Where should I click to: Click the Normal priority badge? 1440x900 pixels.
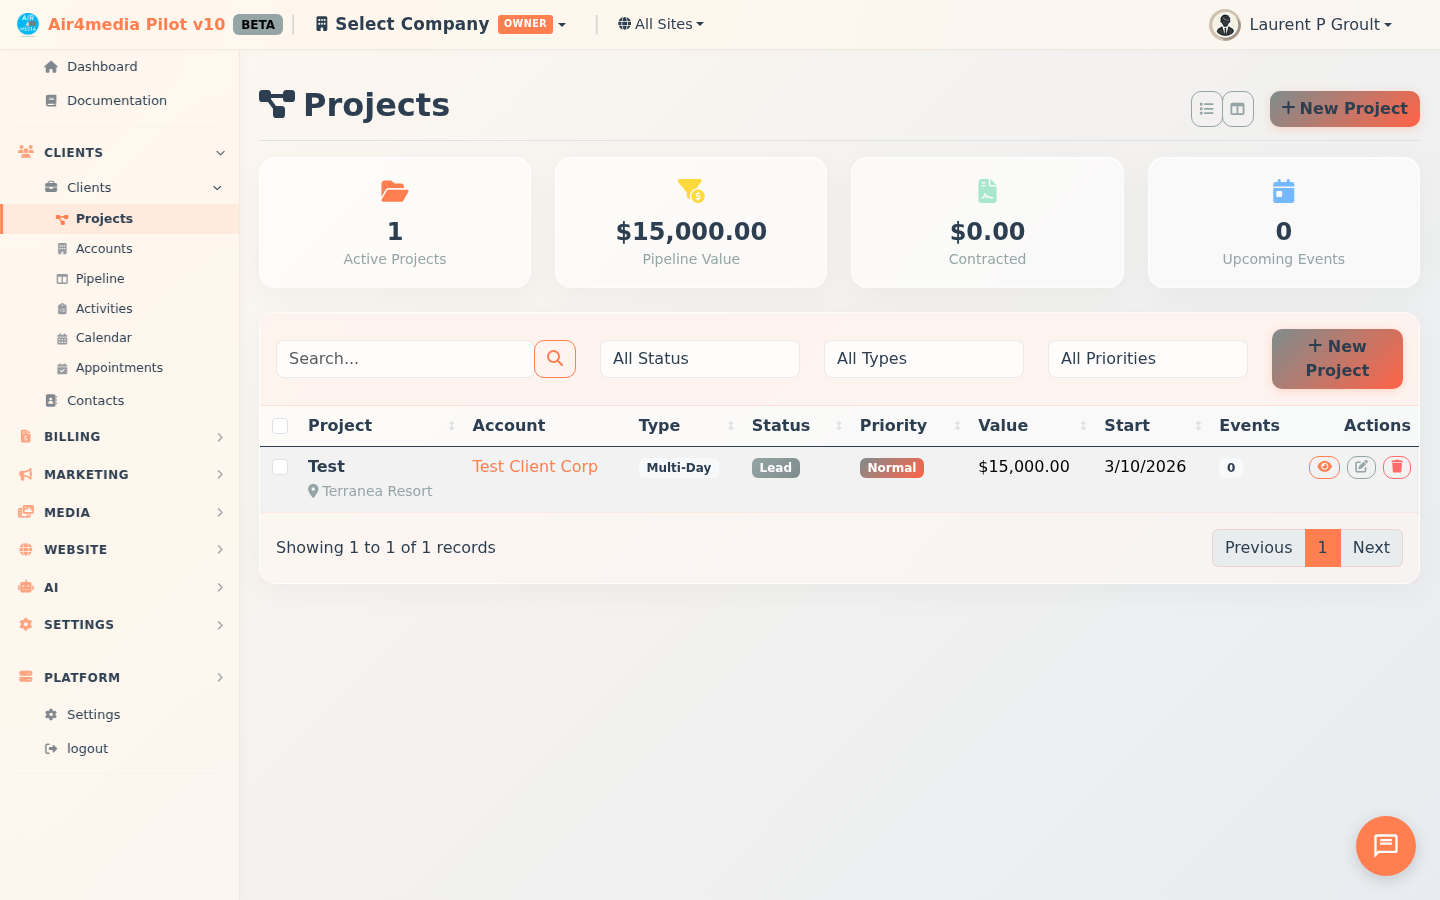click(891, 467)
